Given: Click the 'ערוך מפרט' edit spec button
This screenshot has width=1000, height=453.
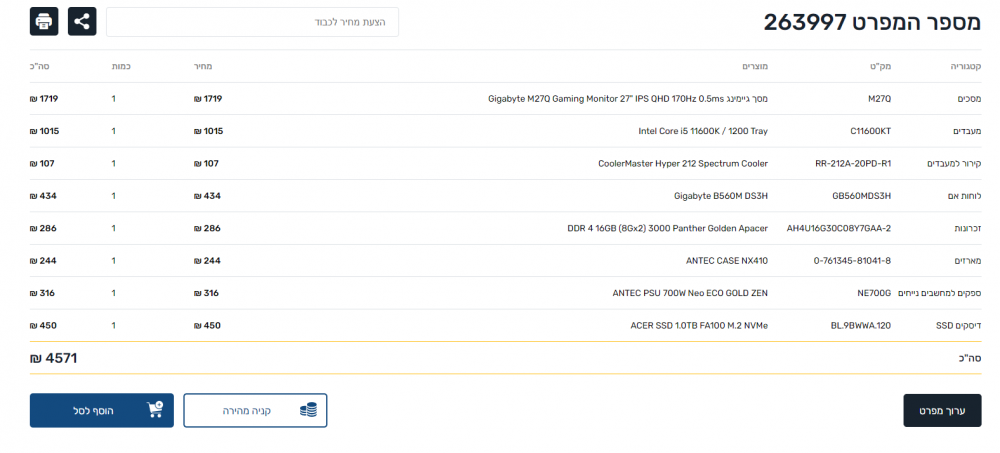Looking at the screenshot, I should (943, 410).
